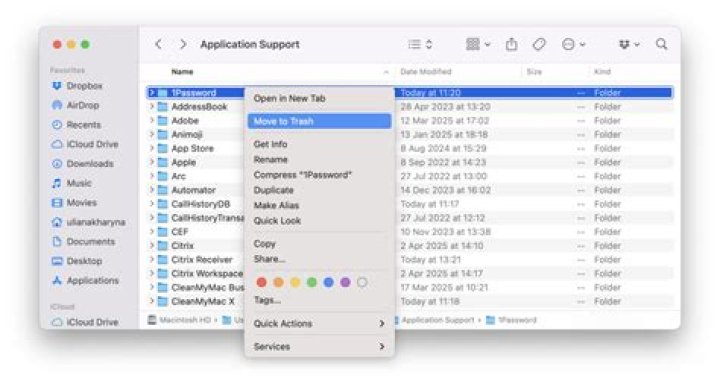Sort by the Date Modified column header
This screenshot has height=381, width=720.
(426, 72)
